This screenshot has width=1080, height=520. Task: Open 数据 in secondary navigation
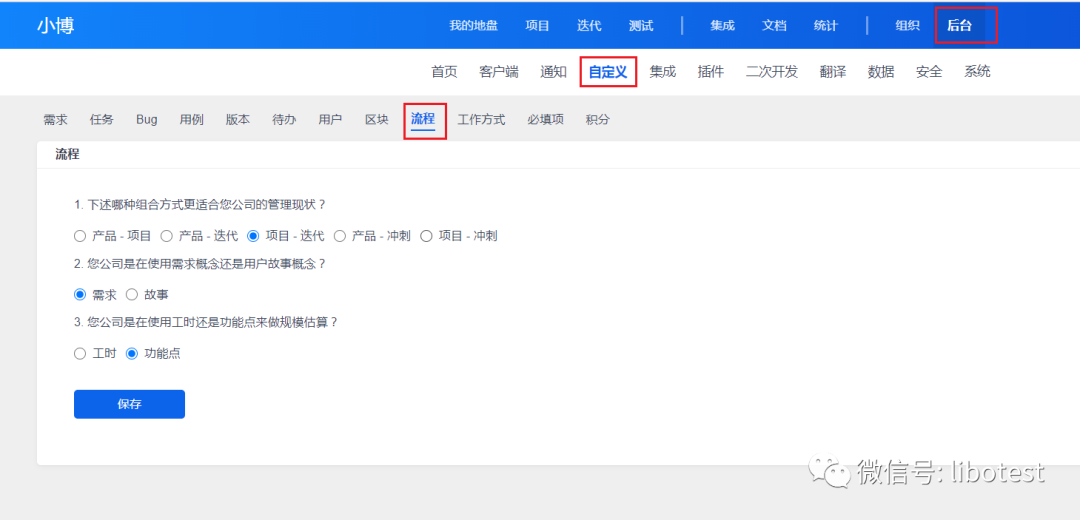[x=881, y=72]
